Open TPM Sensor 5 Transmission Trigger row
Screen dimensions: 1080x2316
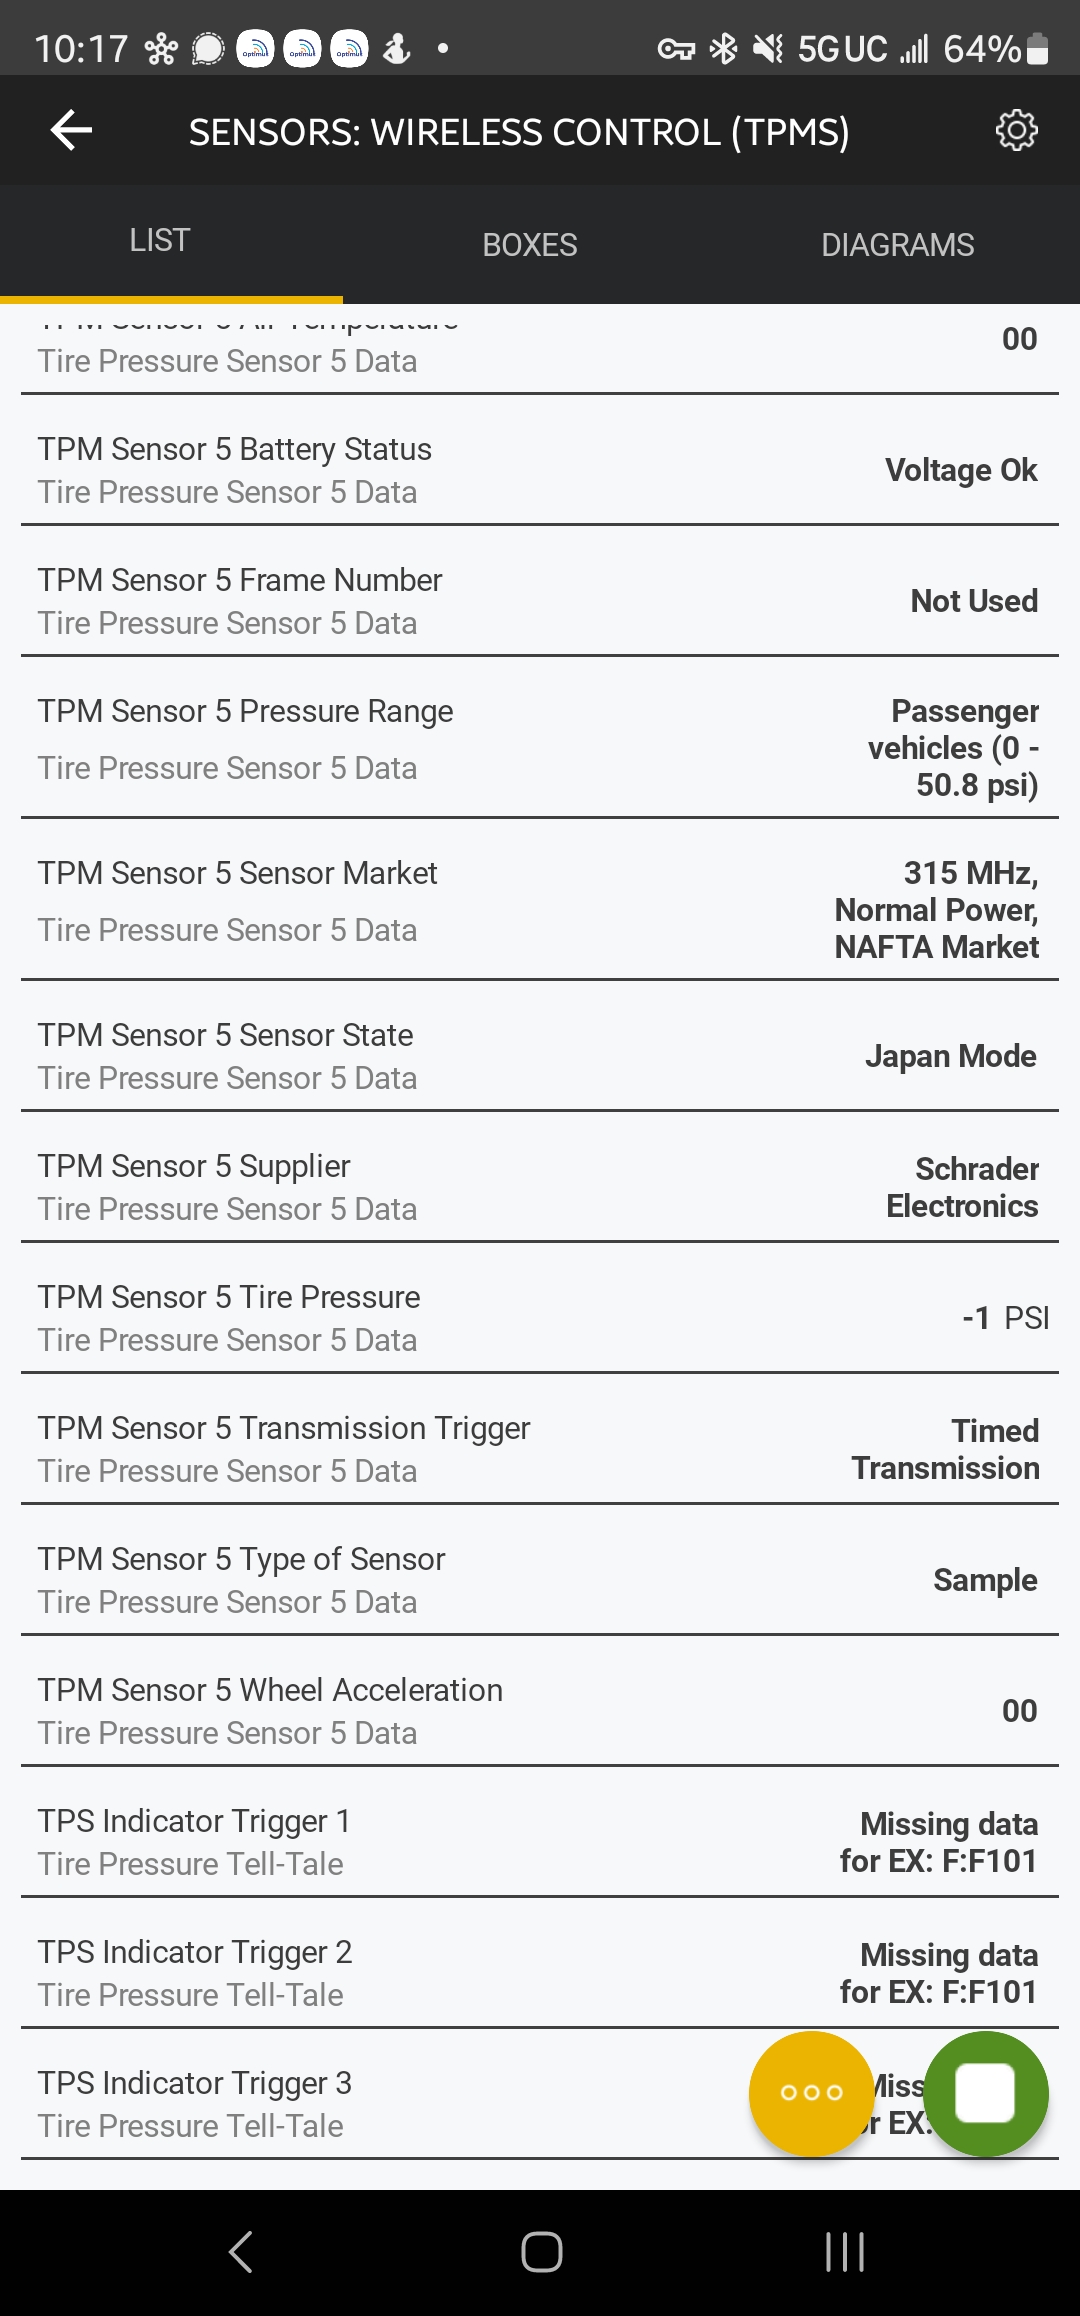tap(540, 1449)
